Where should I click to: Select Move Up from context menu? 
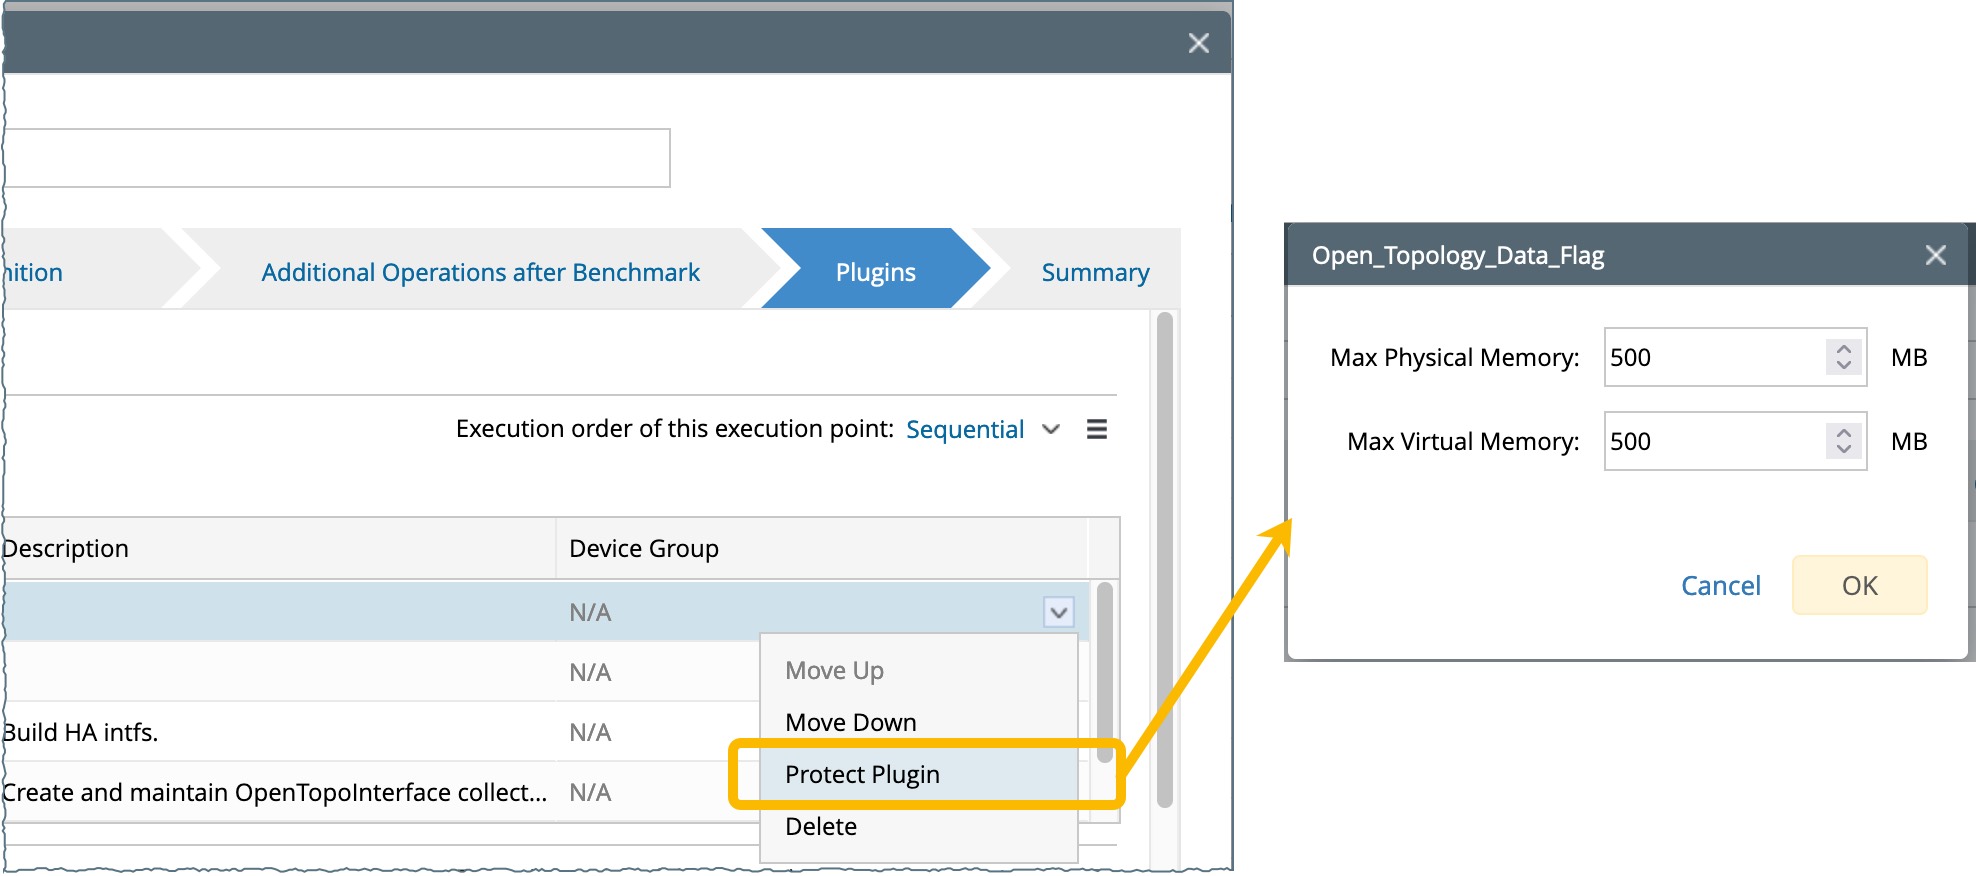coord(834,670)
